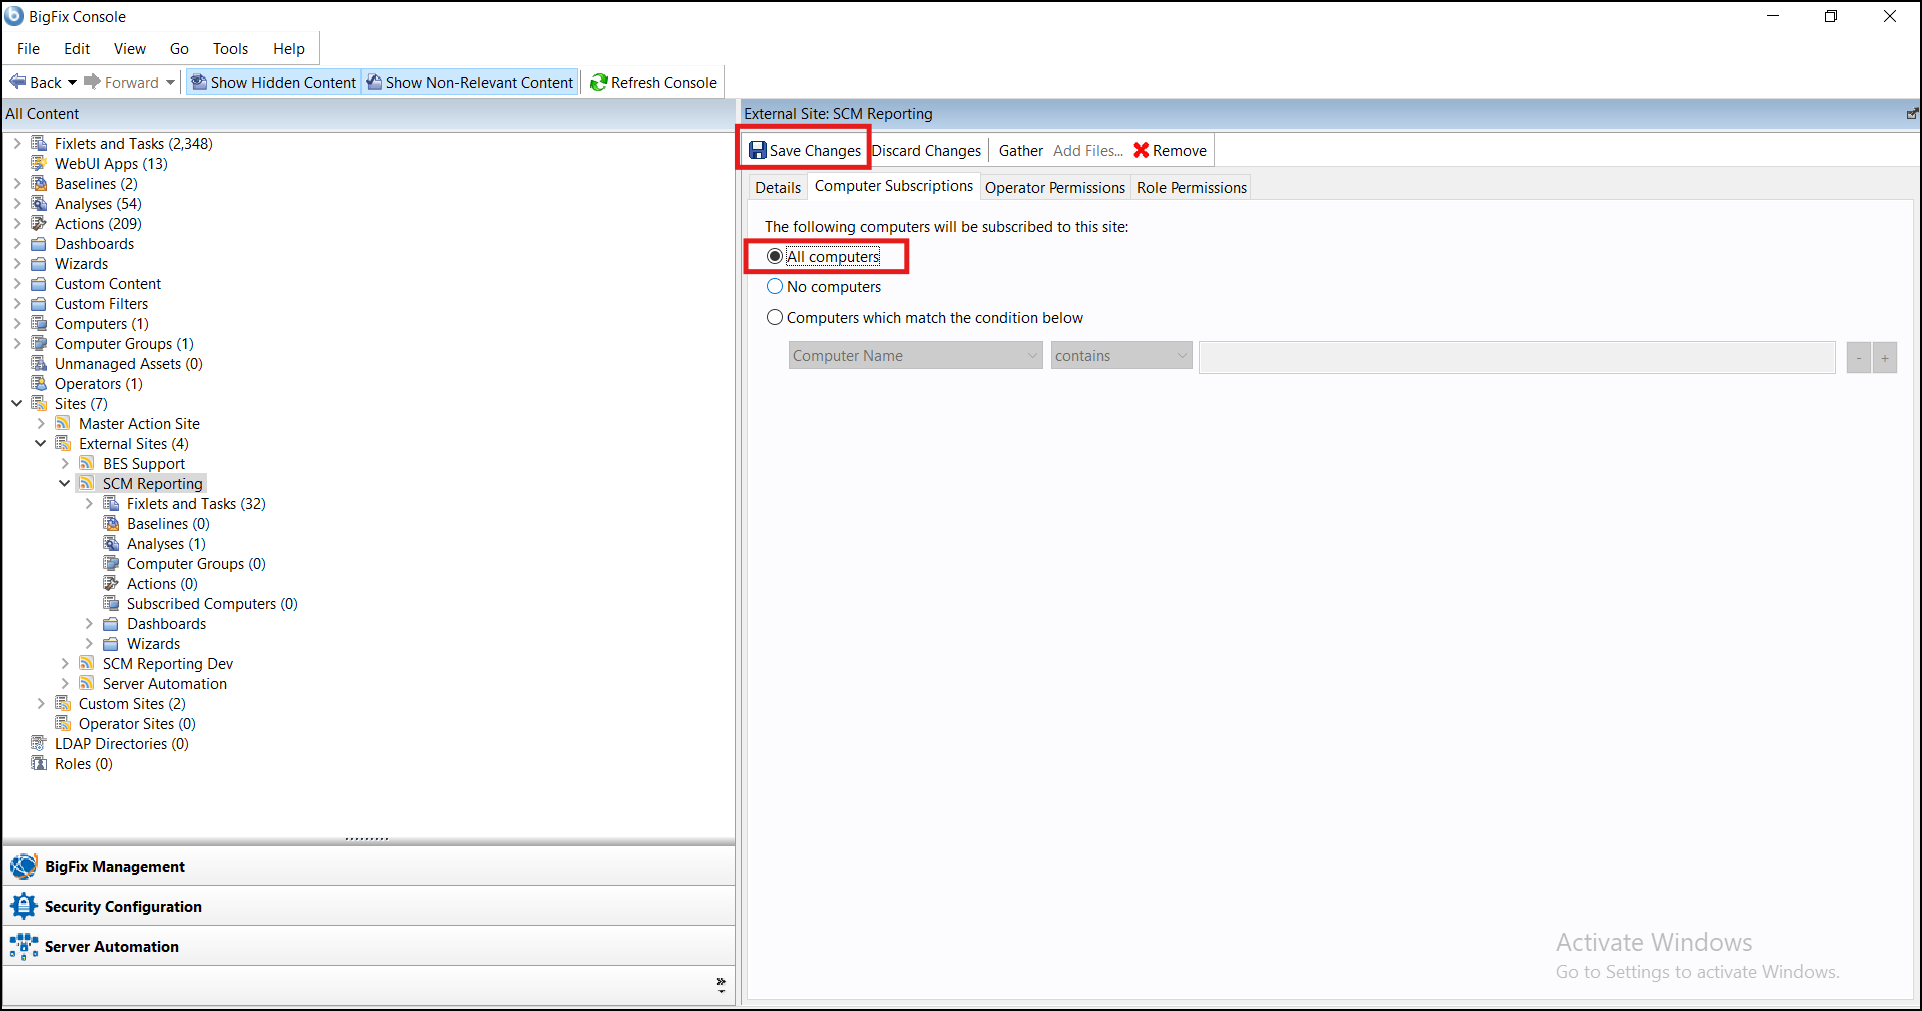This screenshot has height=1011, width=1922.
Task: Click the Unmanaged Assets icon
Action: click(39, 363)
